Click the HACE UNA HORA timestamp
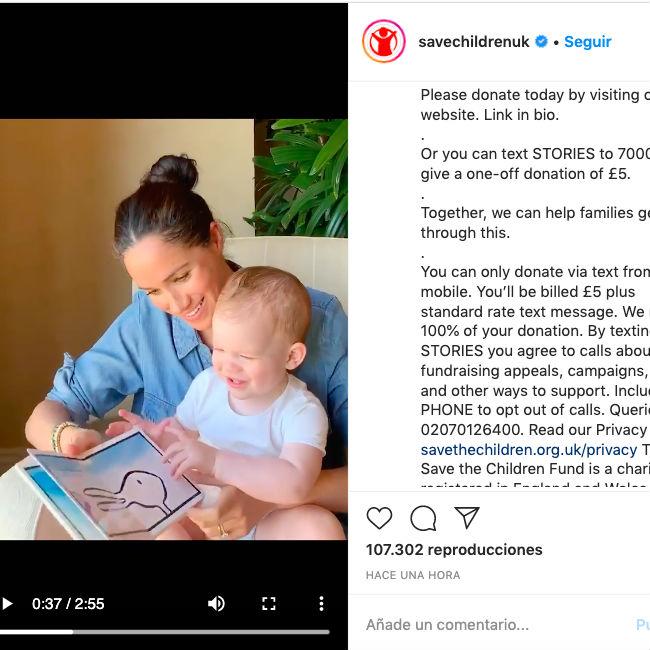This screenshot has height=650, width=650. click(x=413, y=575)
